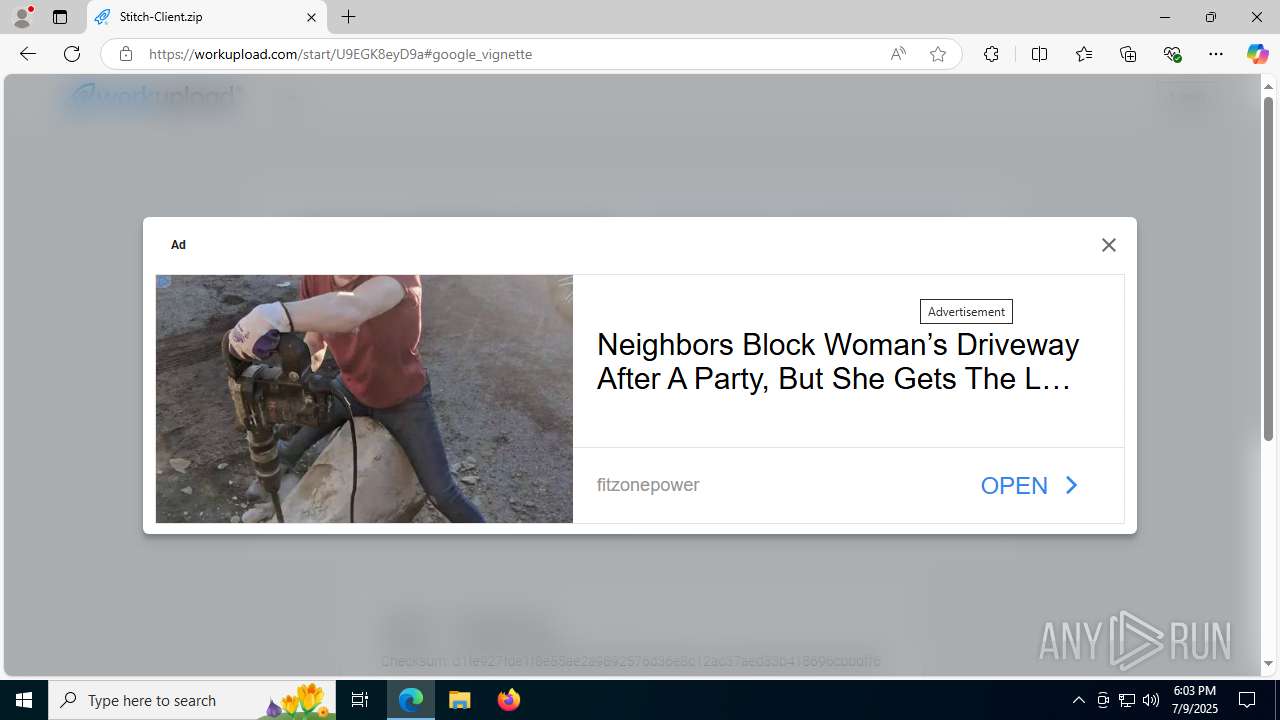Click the Ad label in overlay
The image size is (1280, 720).
178,245
